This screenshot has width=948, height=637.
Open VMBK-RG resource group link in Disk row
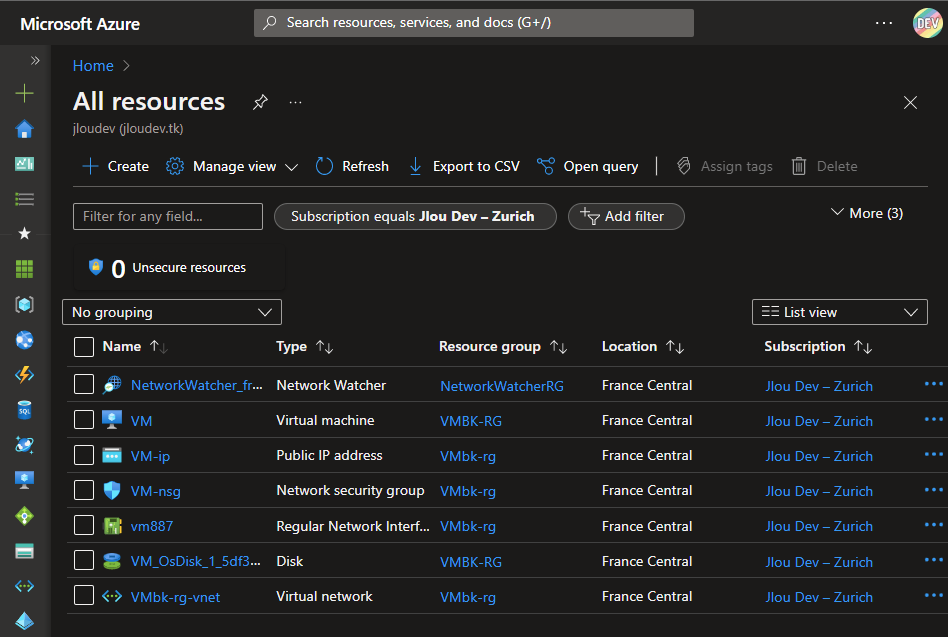point(471,562)
